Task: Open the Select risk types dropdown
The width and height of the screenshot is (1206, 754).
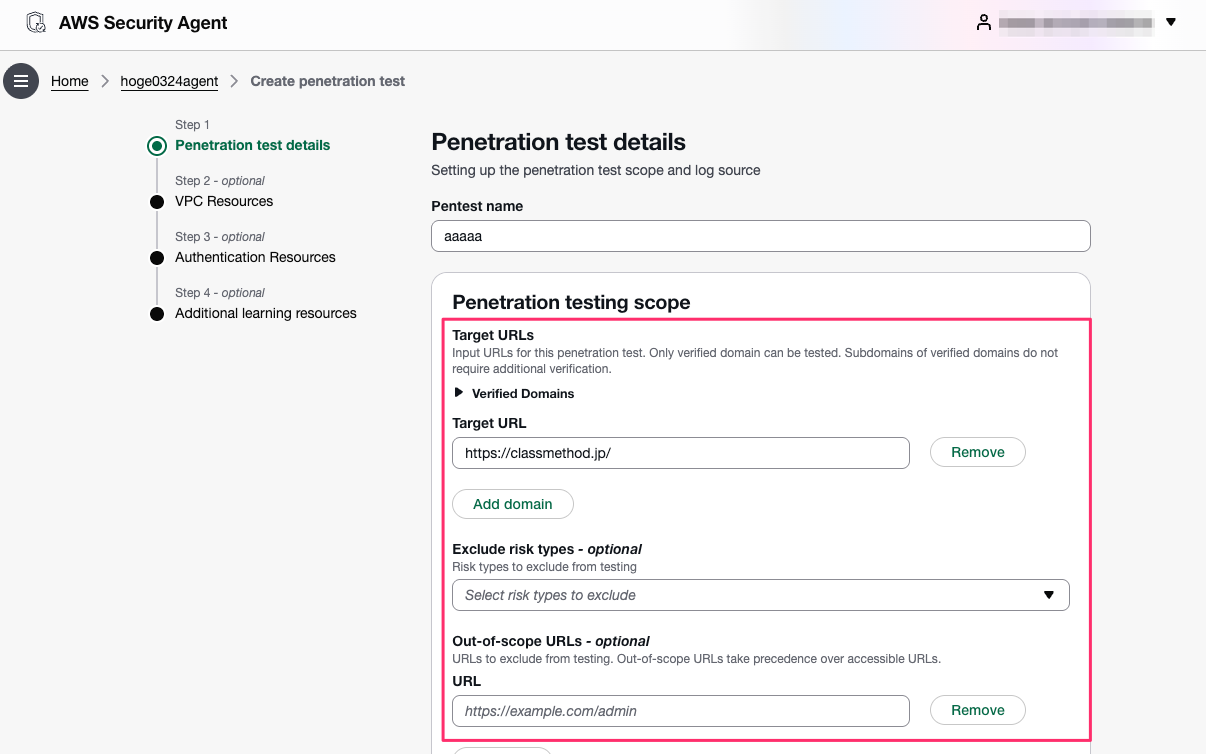Action: (x=760, y=595)
